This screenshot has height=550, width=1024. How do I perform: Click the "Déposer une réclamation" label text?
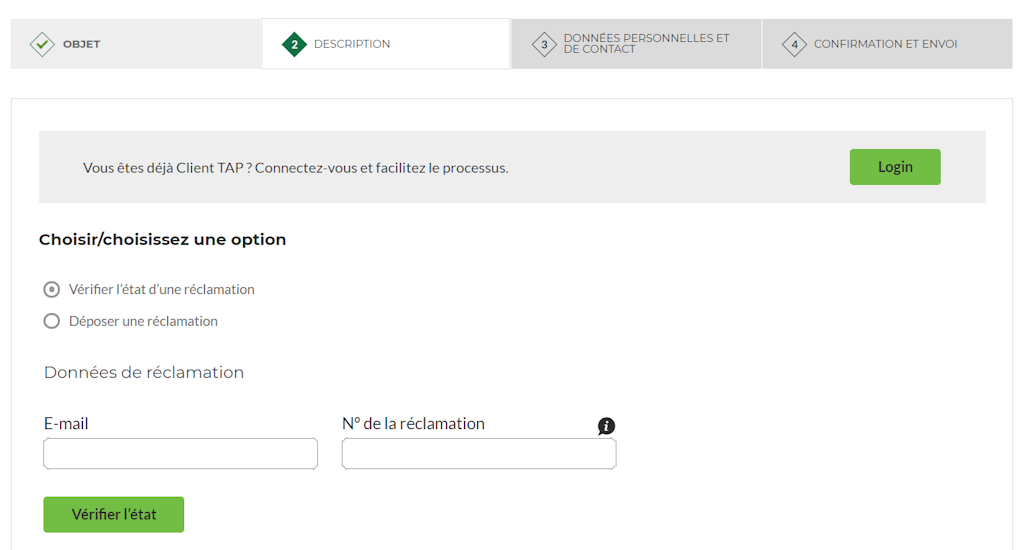(143, 321)
